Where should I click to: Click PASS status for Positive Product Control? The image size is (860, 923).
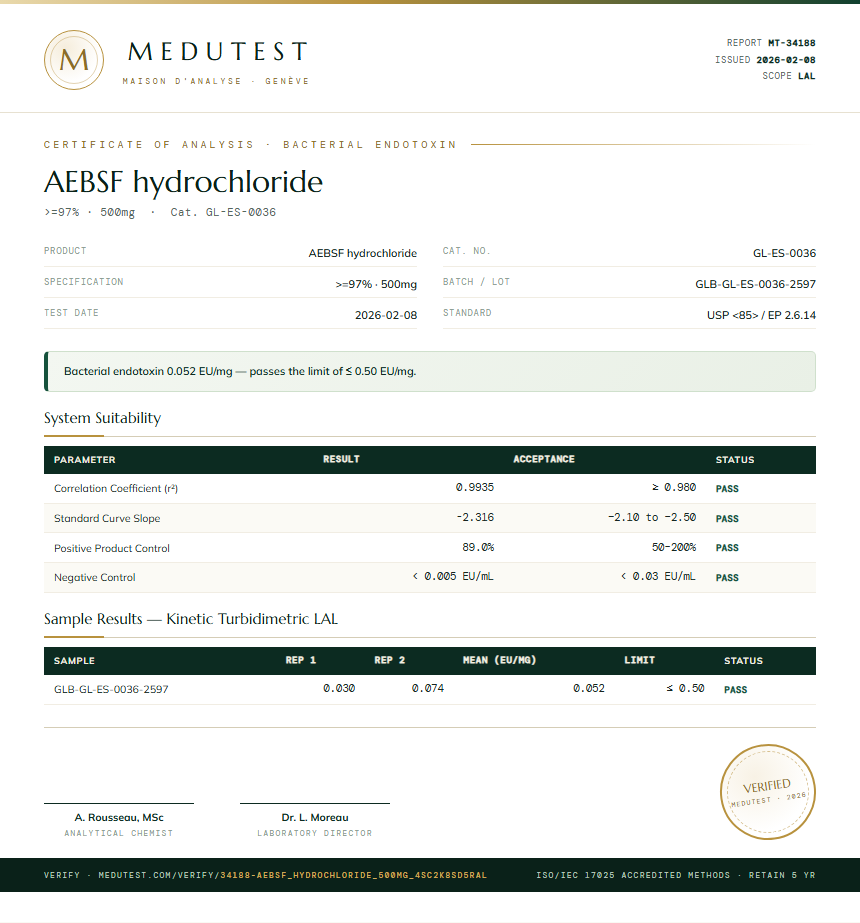(x=727, y=548)
